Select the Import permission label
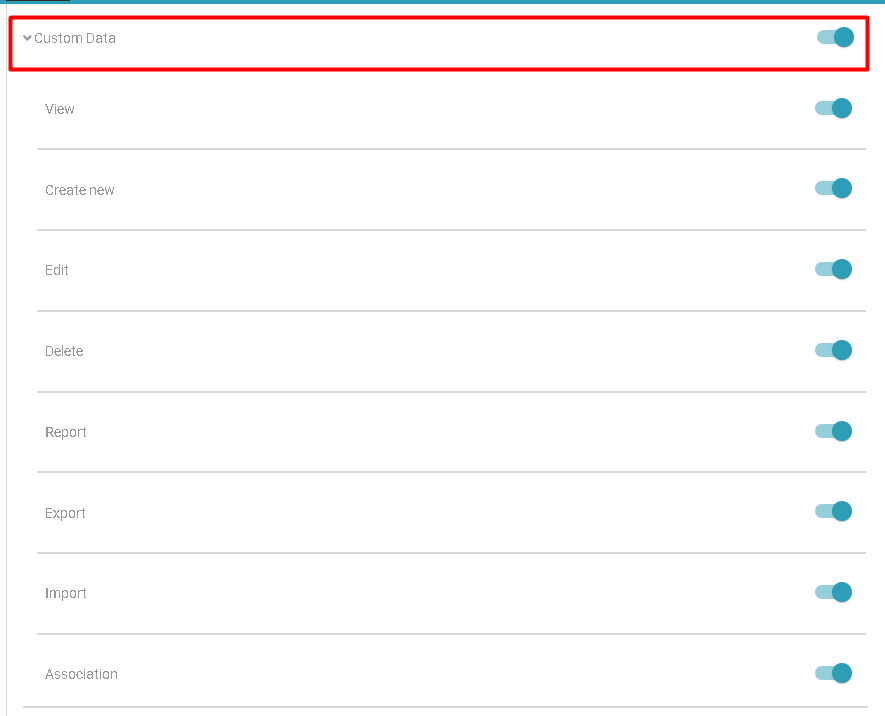Screen dimensions: 885x716 (x=66, y=593)
